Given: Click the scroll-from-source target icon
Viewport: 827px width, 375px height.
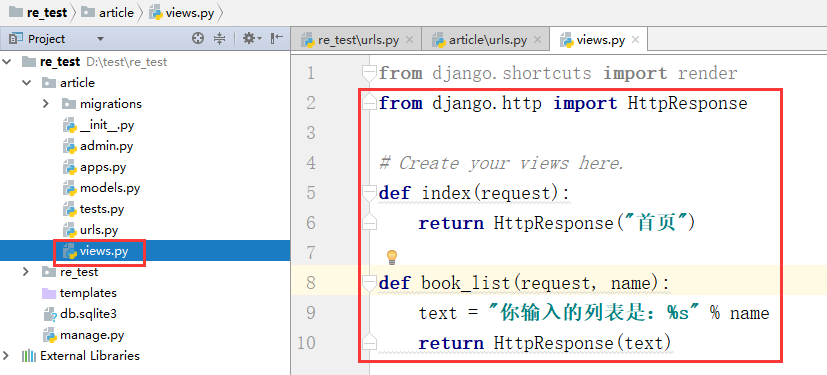Looking at the screenshot, I should click(198, 39).
